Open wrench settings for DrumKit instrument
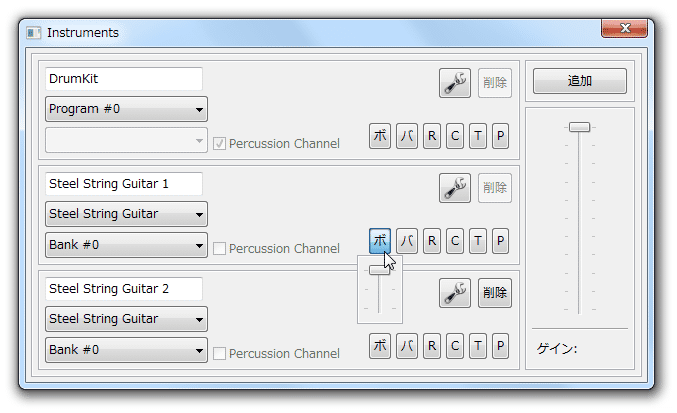Viewport: 677px width, 413px height. (455, 83)
